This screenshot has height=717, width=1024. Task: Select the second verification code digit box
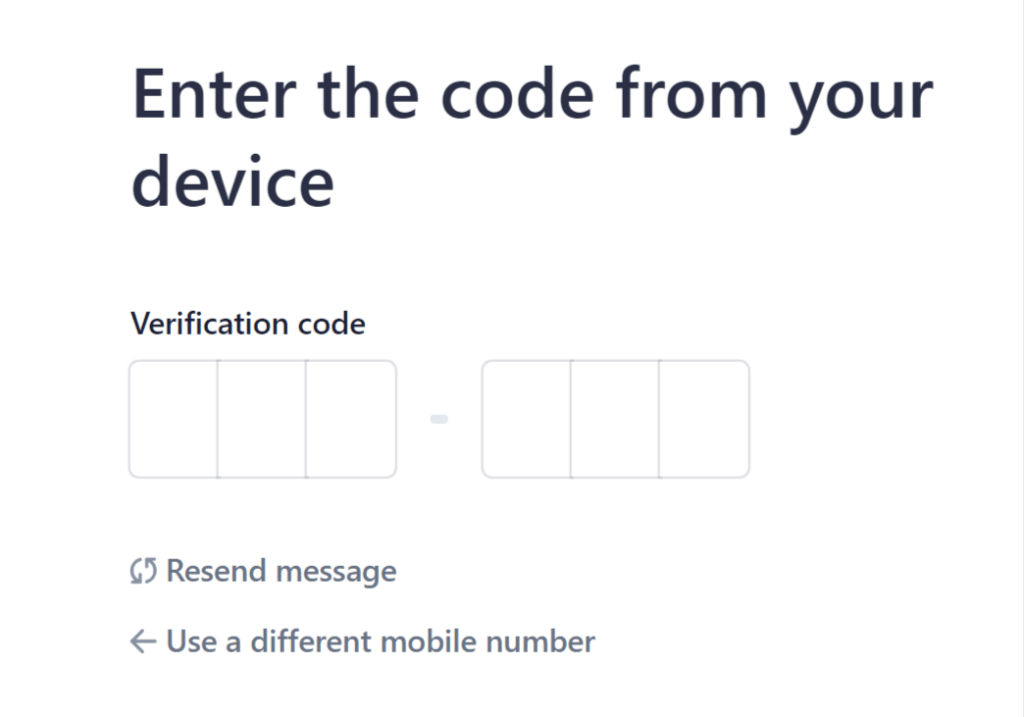(262, 419)
